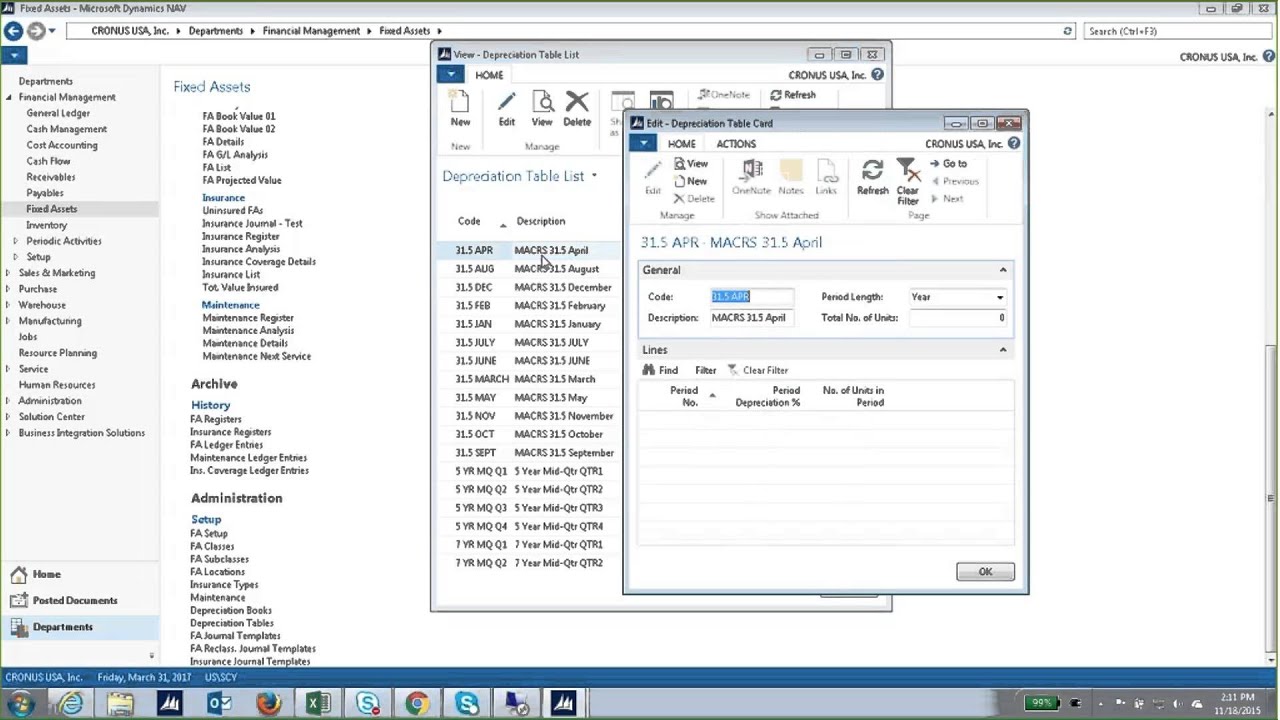1280x720 pixels.
Task: Click OneNote in Depreciation Table List ribbon
Action: tap(725, 95)
